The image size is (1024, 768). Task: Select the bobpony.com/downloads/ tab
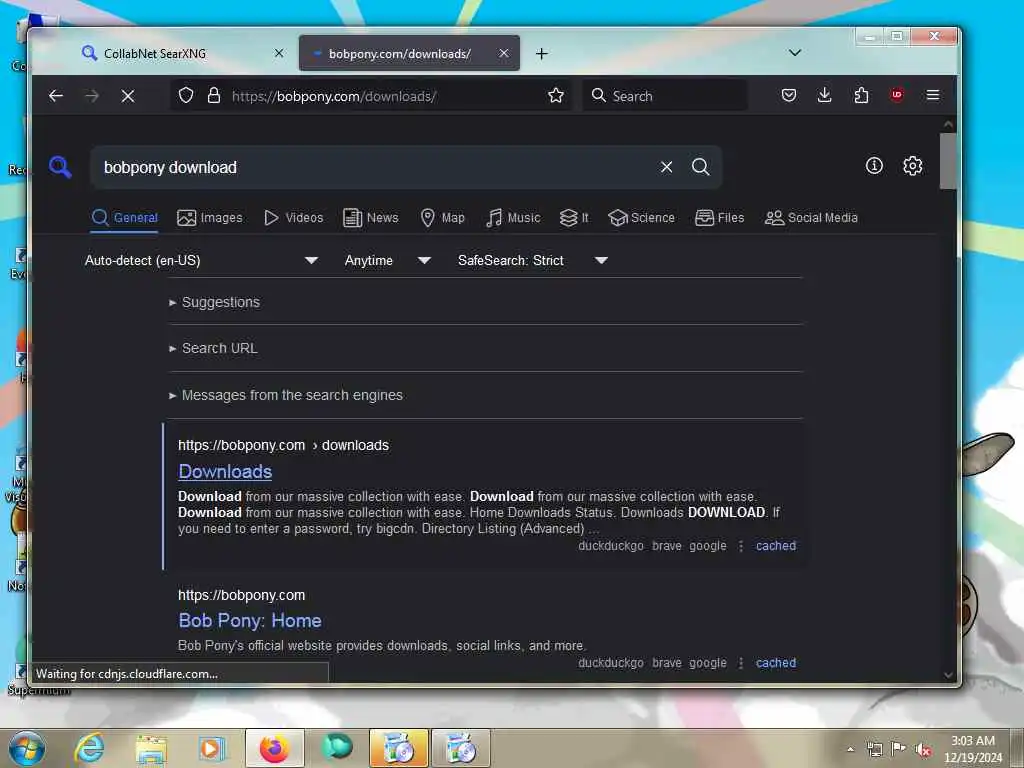tap(409, 54)
